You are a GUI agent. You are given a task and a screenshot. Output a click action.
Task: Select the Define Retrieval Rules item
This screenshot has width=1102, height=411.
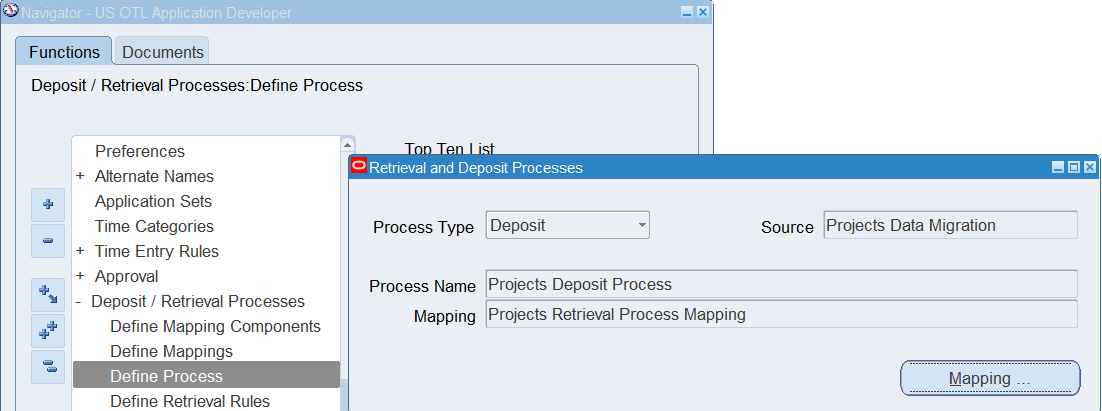(x=190, y=401)
